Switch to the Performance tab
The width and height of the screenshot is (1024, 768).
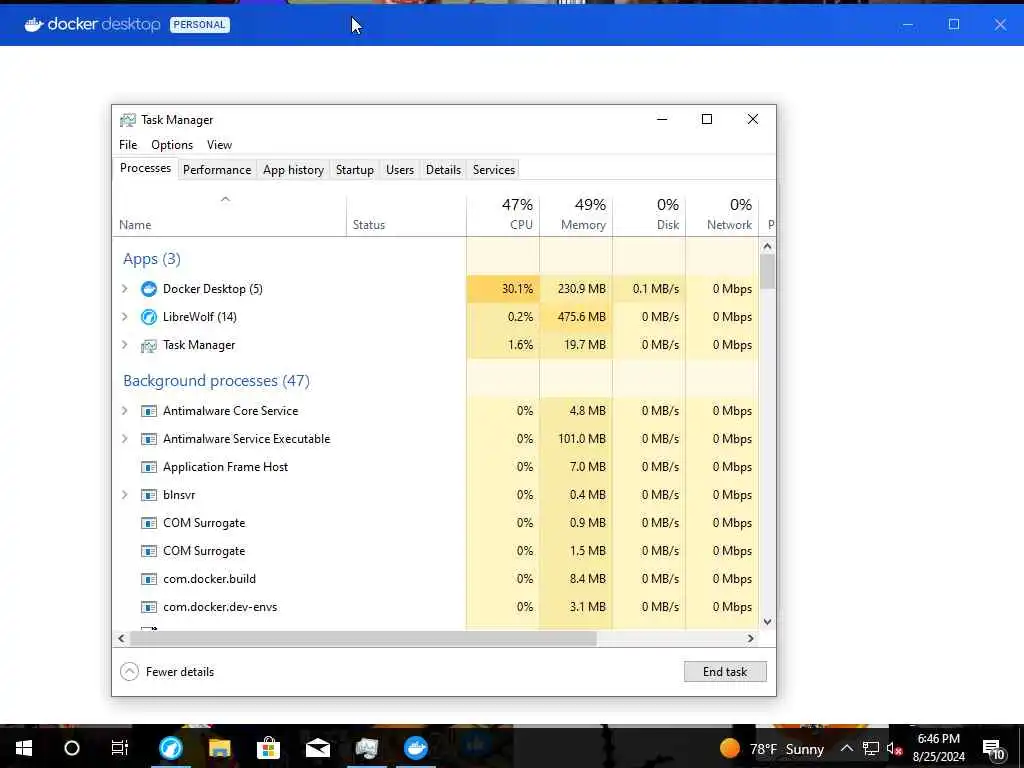[217, 170]
